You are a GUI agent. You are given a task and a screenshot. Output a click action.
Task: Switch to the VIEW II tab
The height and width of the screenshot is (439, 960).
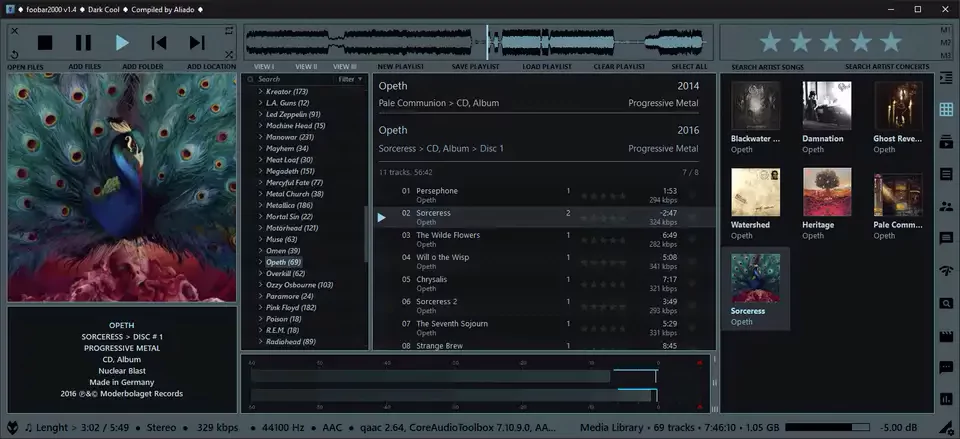[x=306, y=67]
